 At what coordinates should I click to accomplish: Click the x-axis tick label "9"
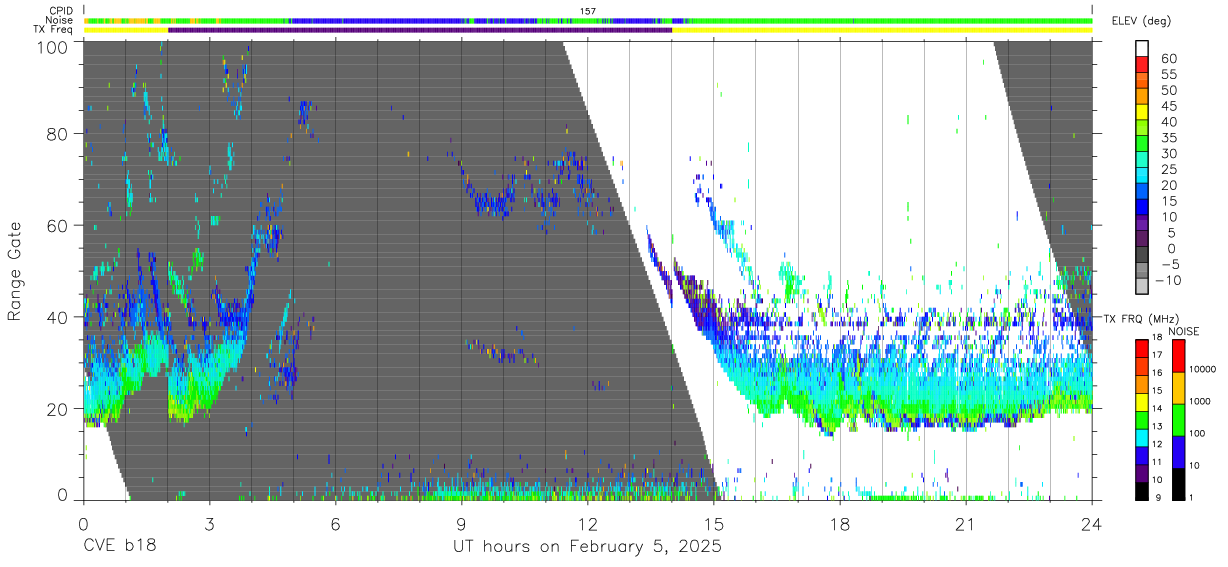(x=461, y=525)
